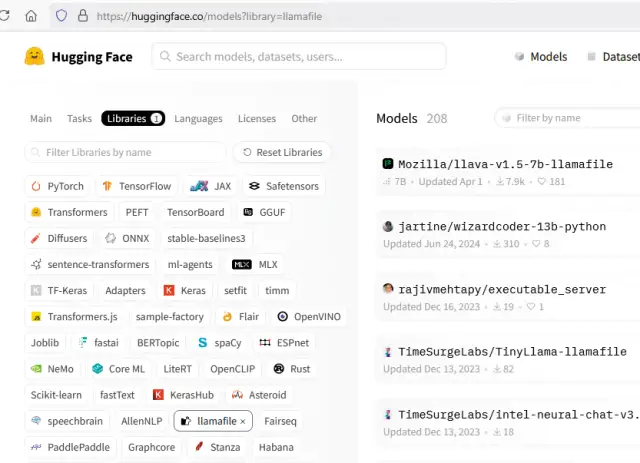Screen dimensions: 640x463
Task: Click the Transformers.js yellow icon
Action: tap(36, 317)
